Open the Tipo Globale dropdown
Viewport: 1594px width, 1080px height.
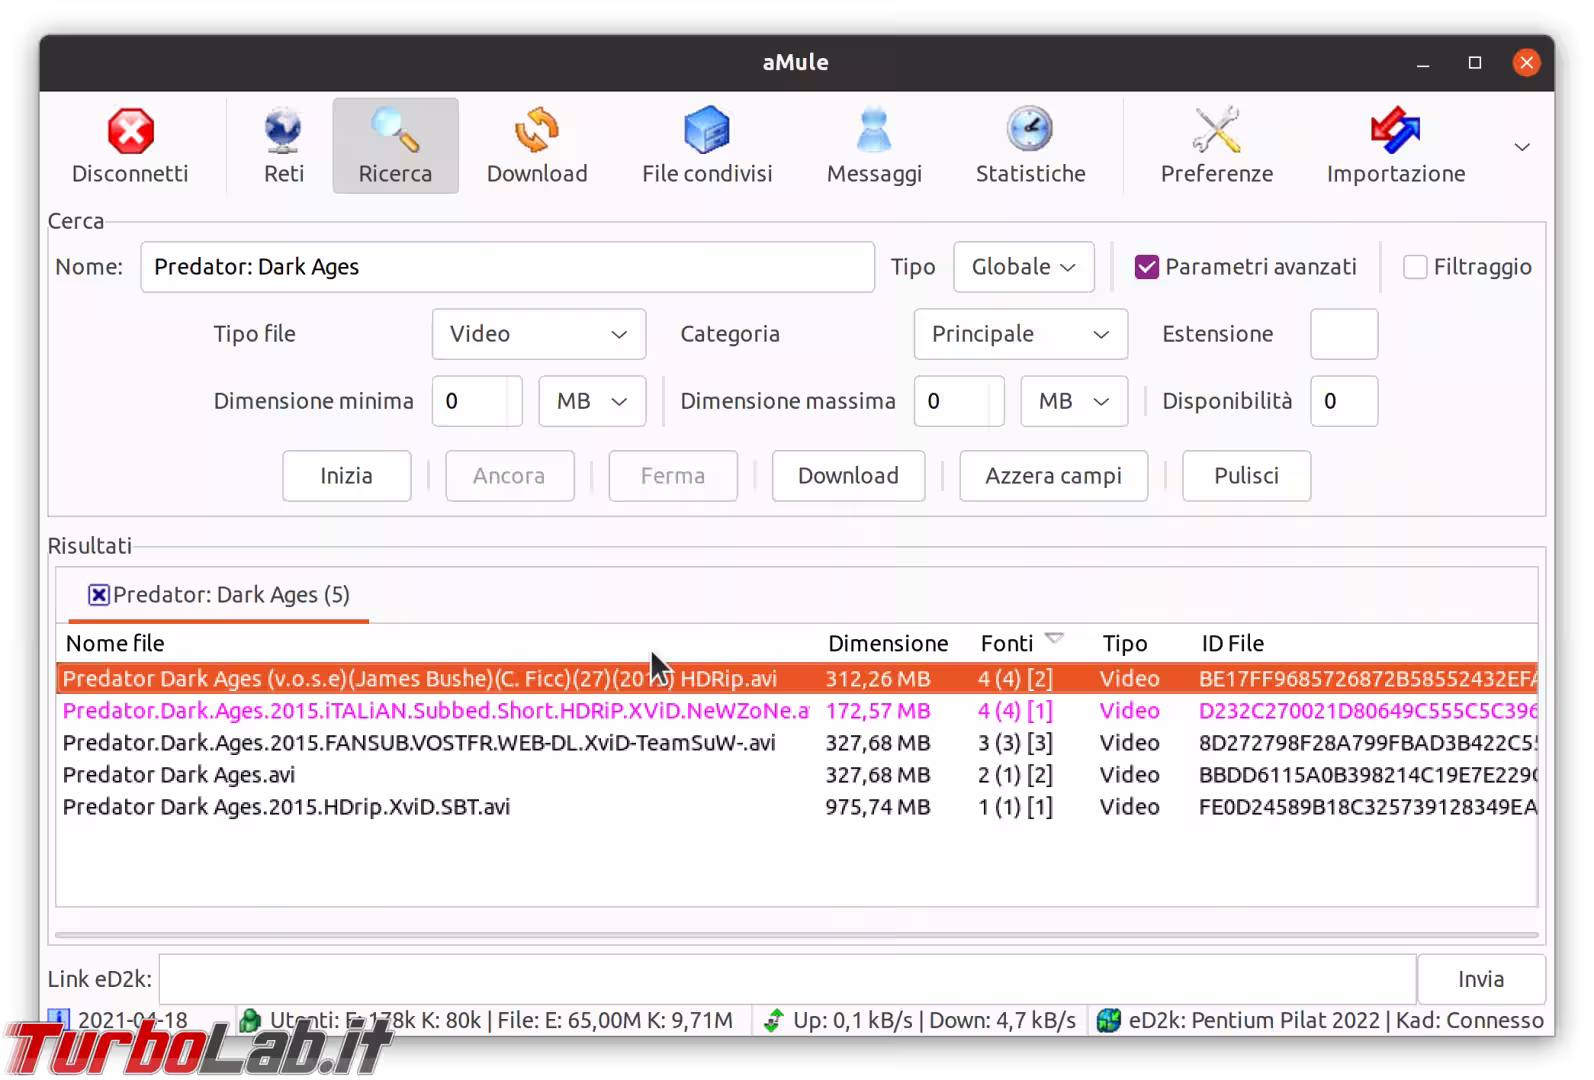coord(1023,267)
